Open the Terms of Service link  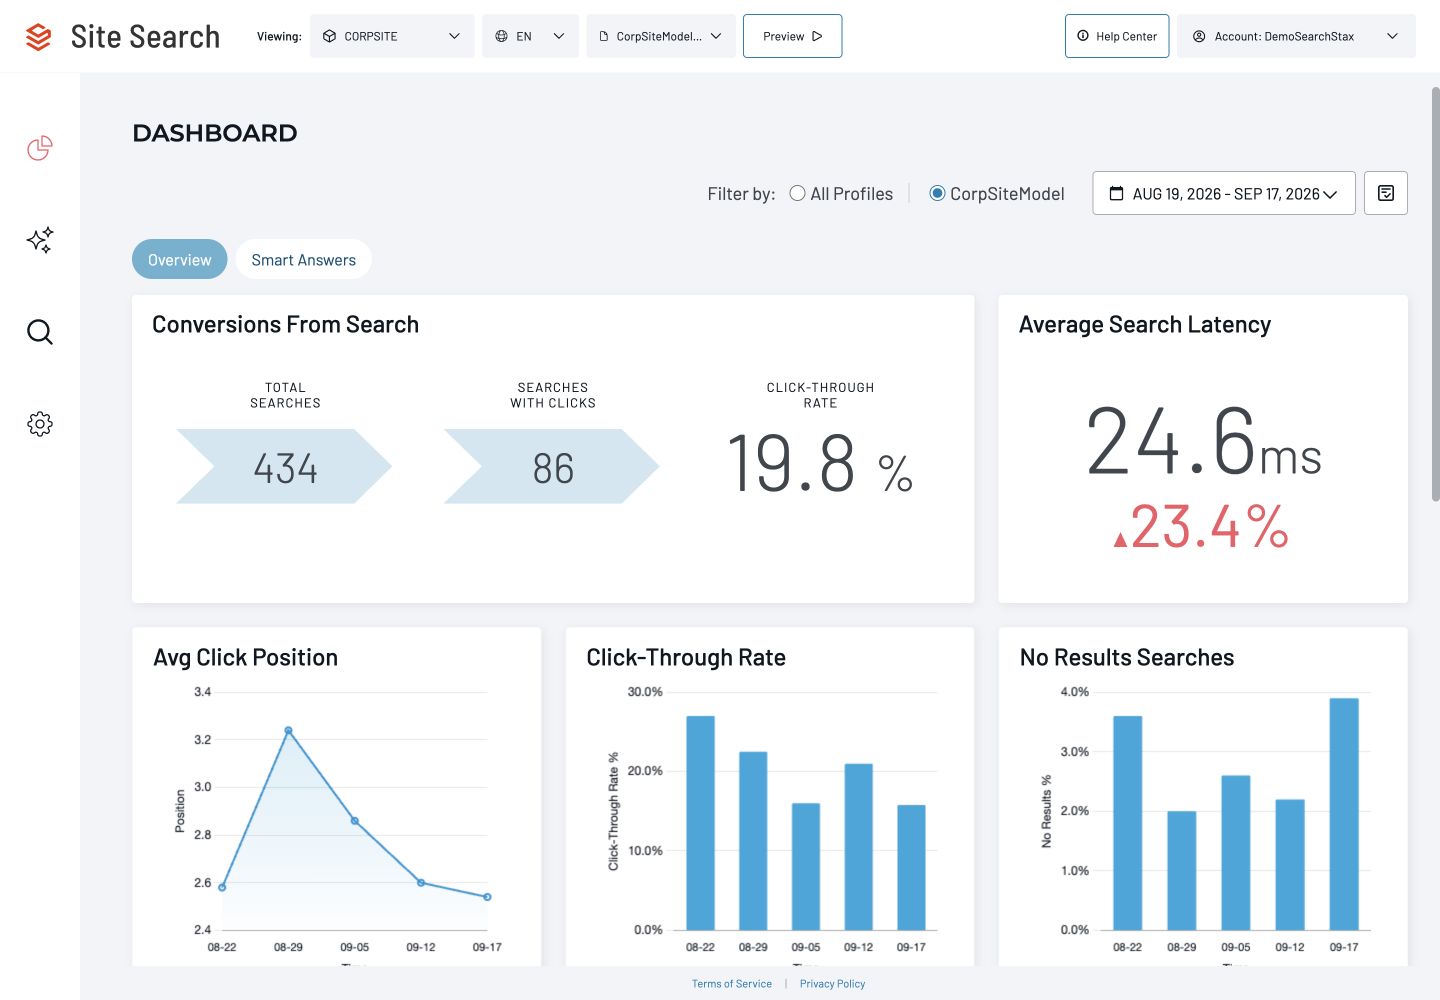[732, 984]
